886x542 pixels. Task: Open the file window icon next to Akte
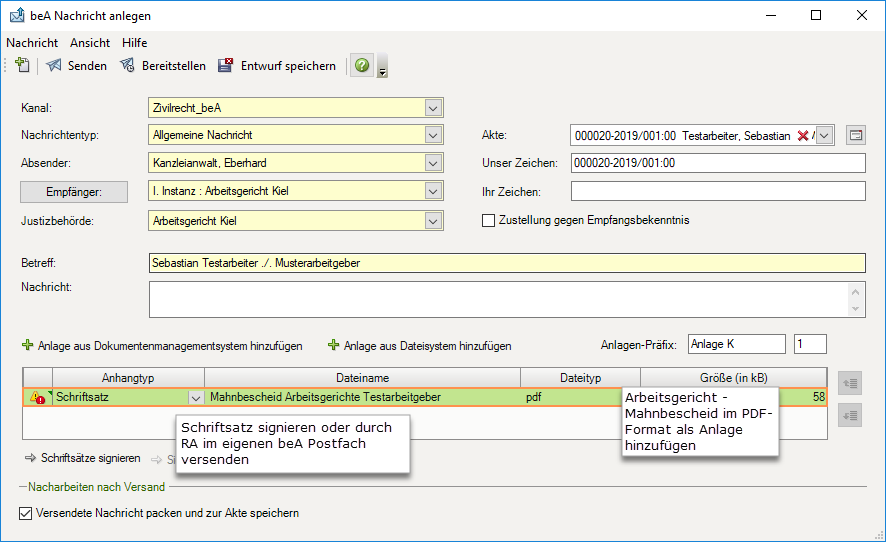[854, 135]
